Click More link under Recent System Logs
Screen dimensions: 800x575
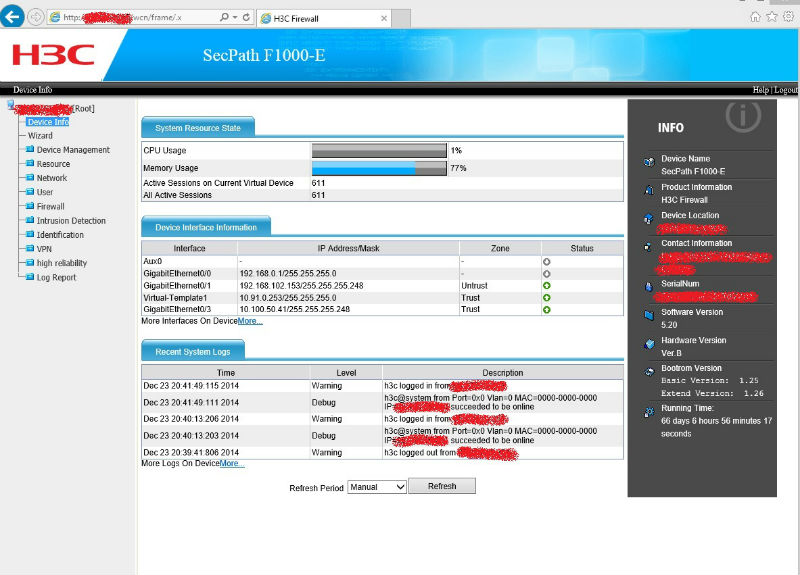232,463
